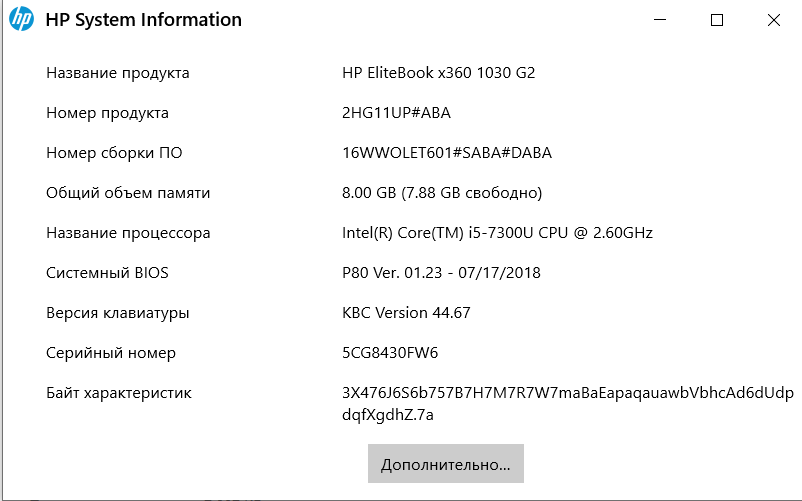Click the Версия клавиатуры label
This screenshot has height=501, width=802.
(118, 313)
